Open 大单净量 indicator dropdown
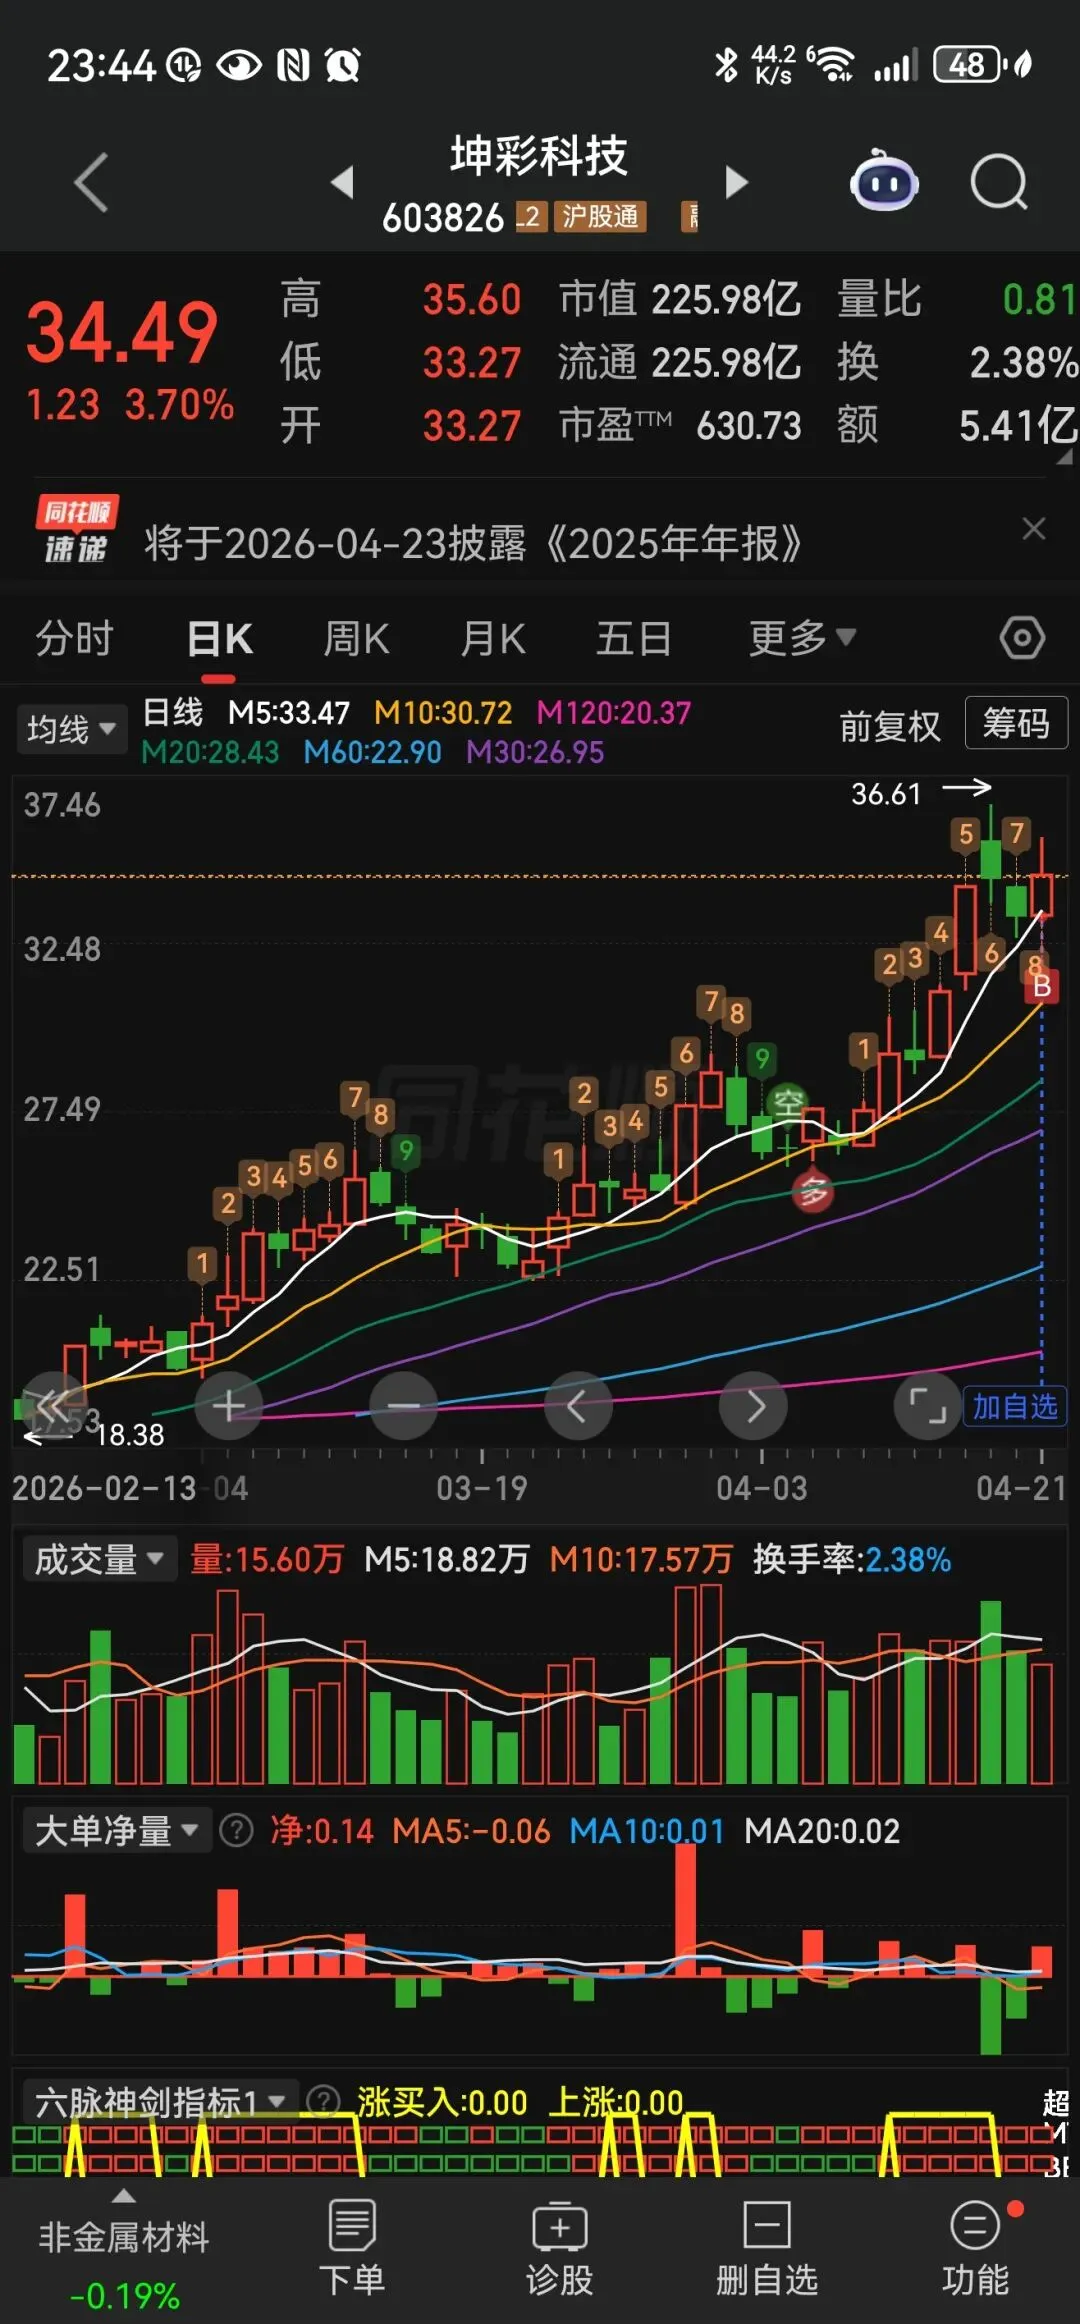The width and height of the screenshot is (1080, 2324). tap(116, 1831)
